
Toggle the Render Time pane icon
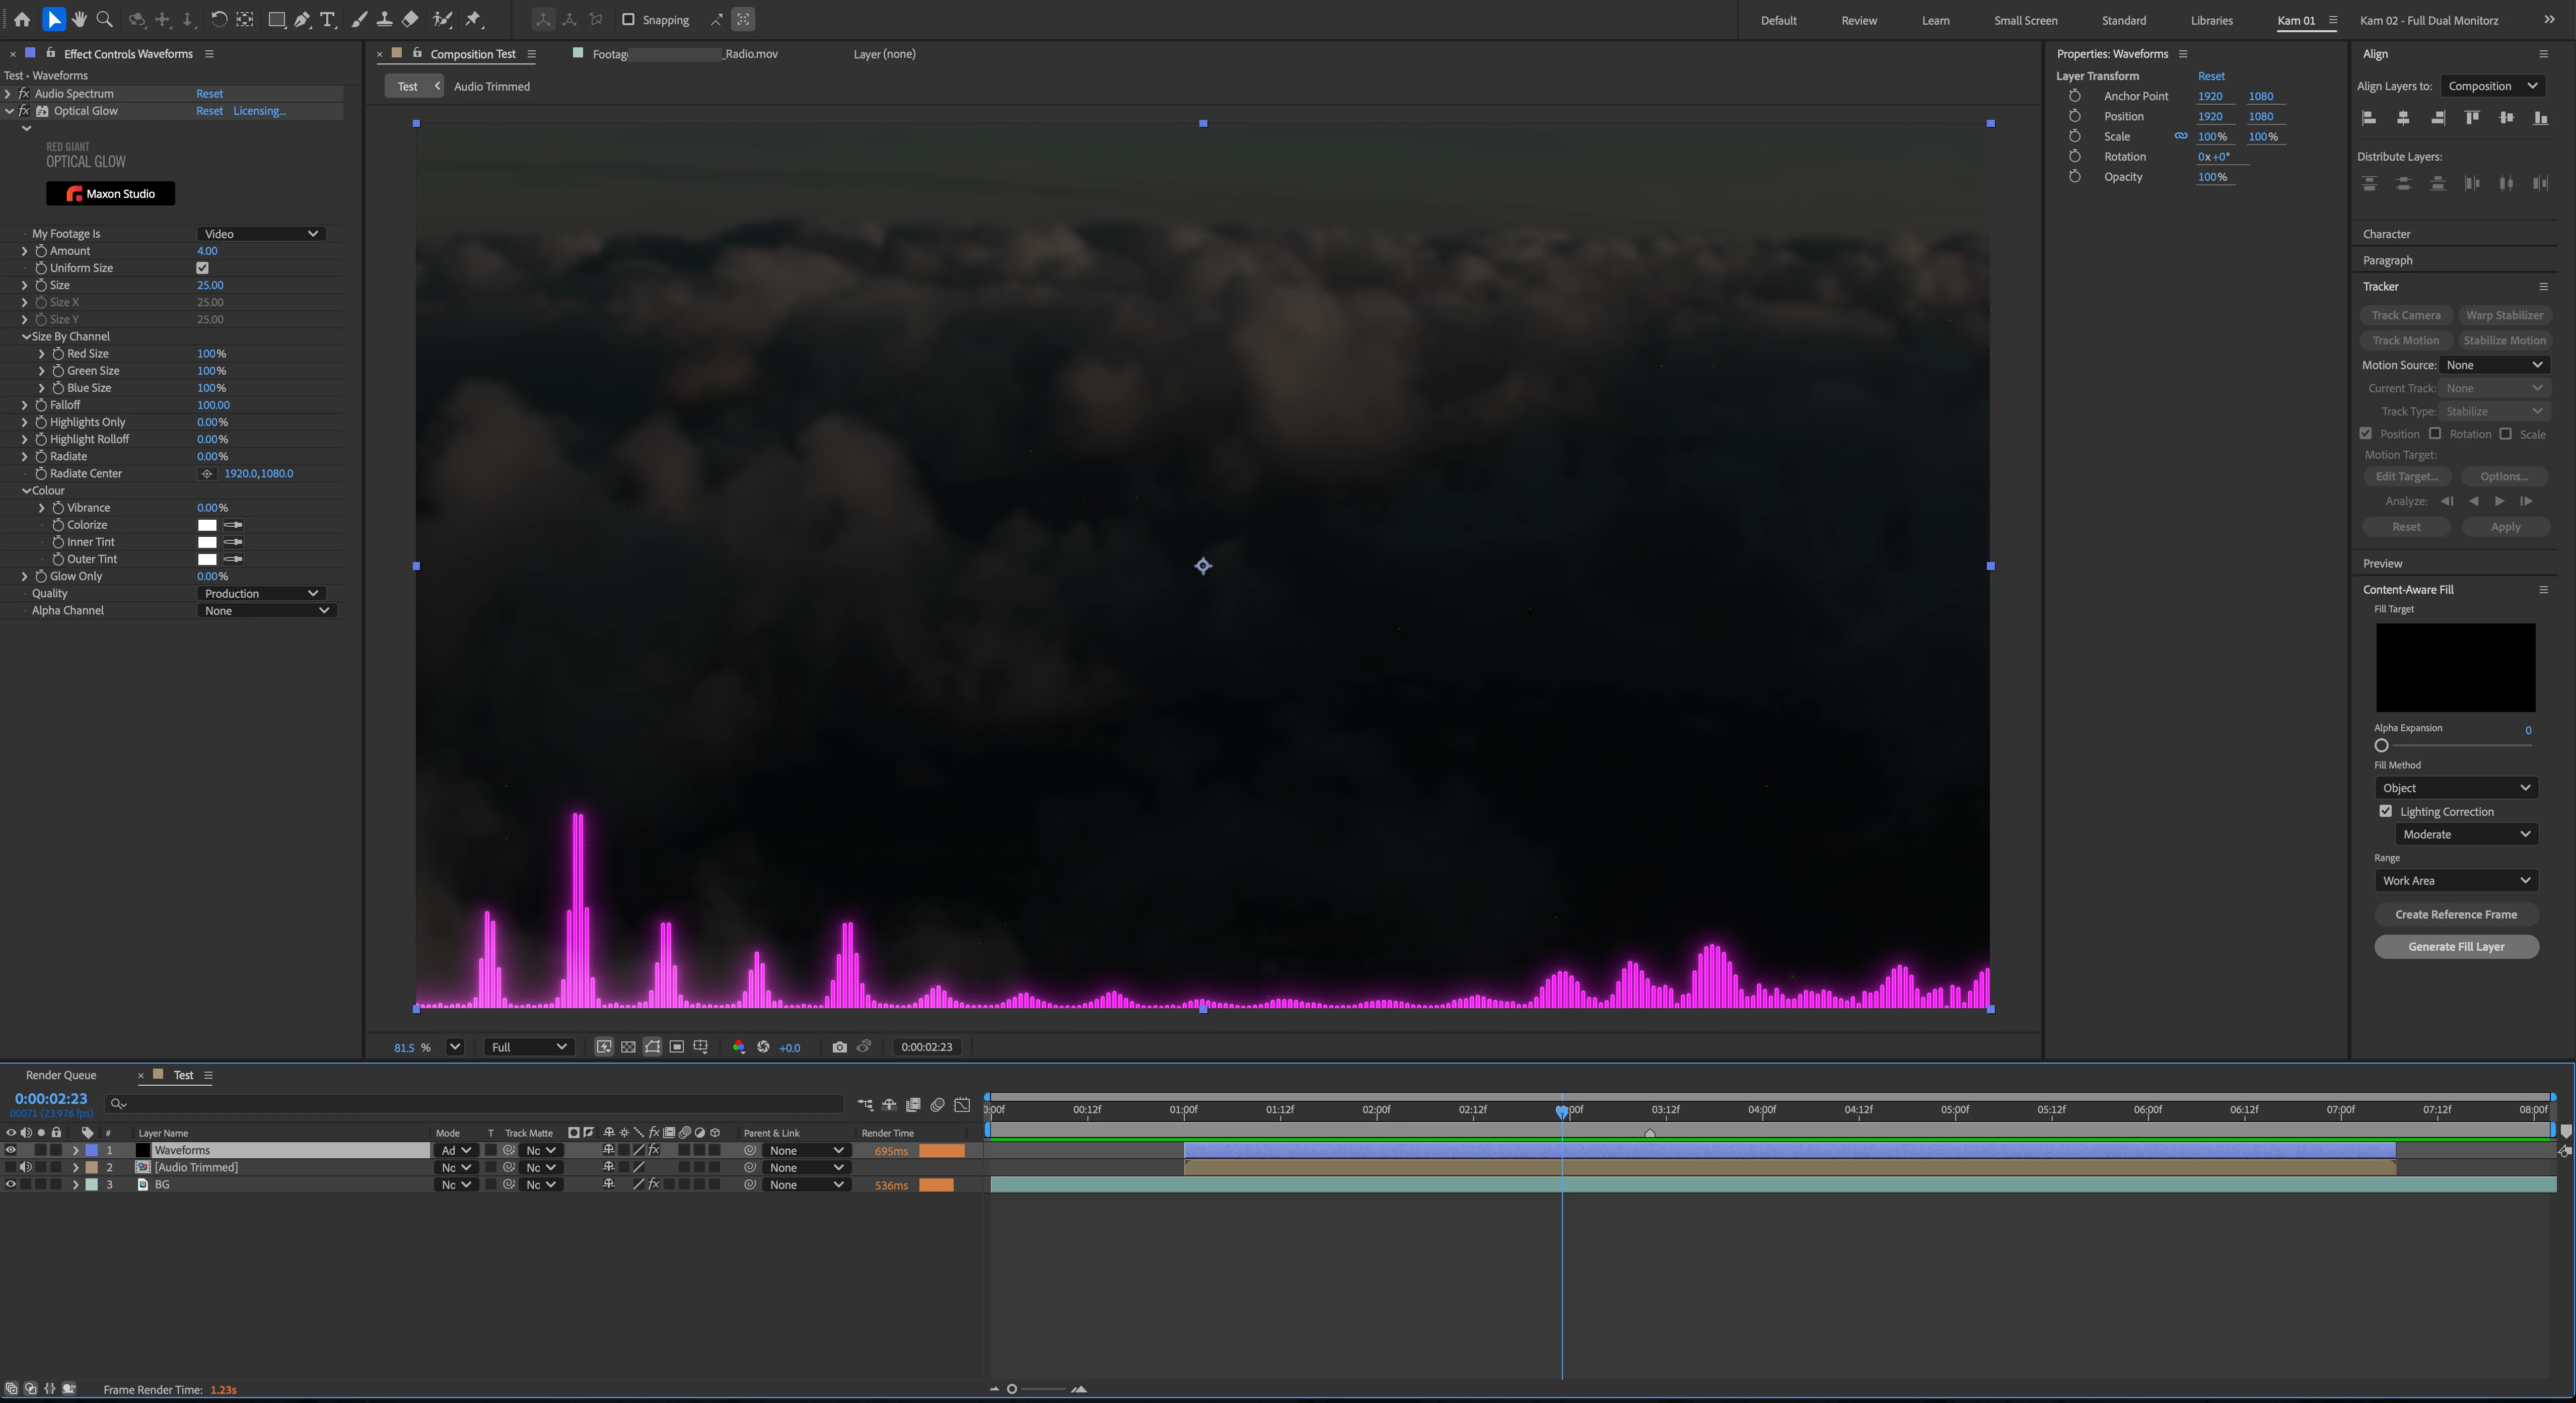click(x=69, y=1388)
